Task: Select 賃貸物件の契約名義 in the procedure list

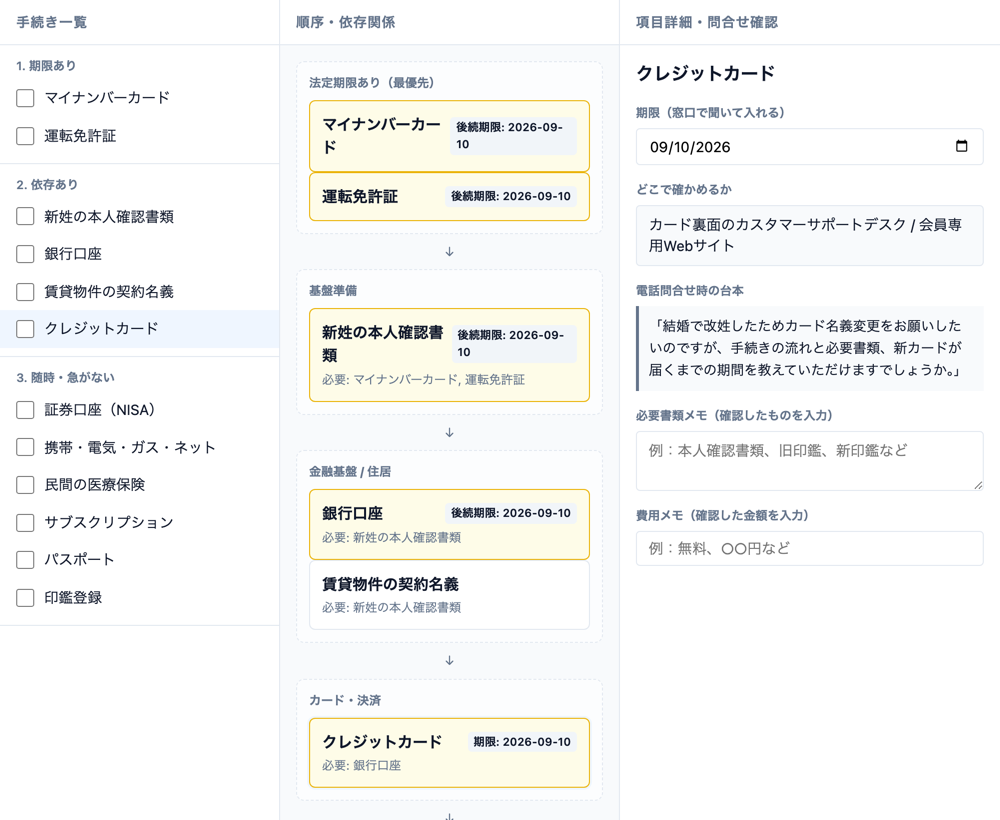Action: [139, 291]
